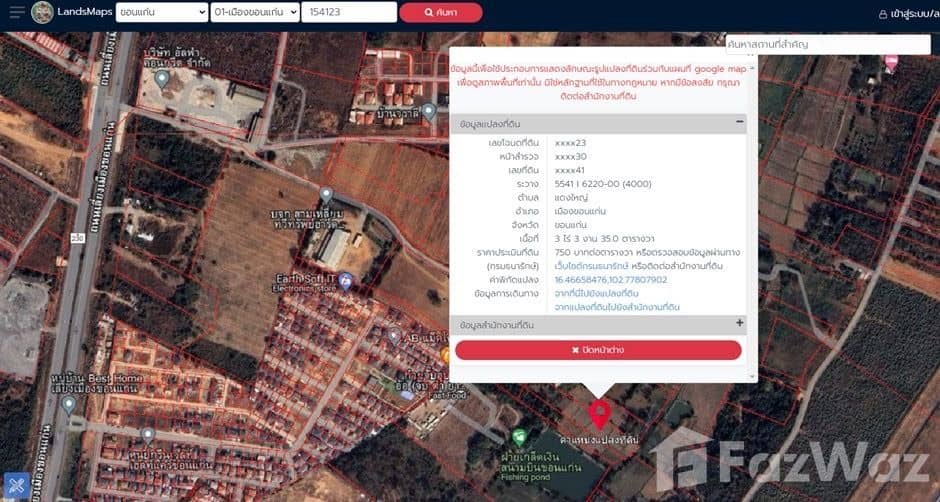Screen dimensions: 940x502
Task: Collapse the ข้อมูลแปลงที่ดิน section
Action: point(740,122)
